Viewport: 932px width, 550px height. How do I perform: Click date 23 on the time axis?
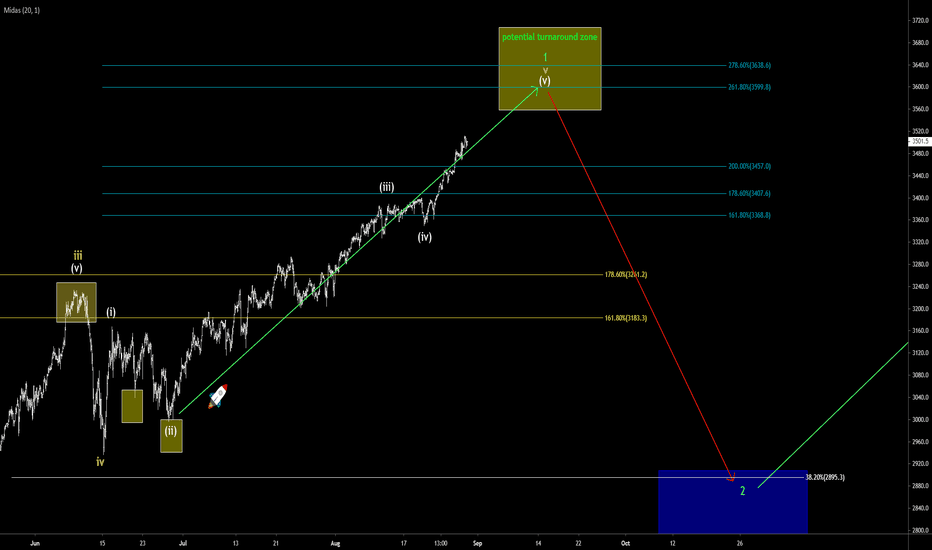pos(142,543)
